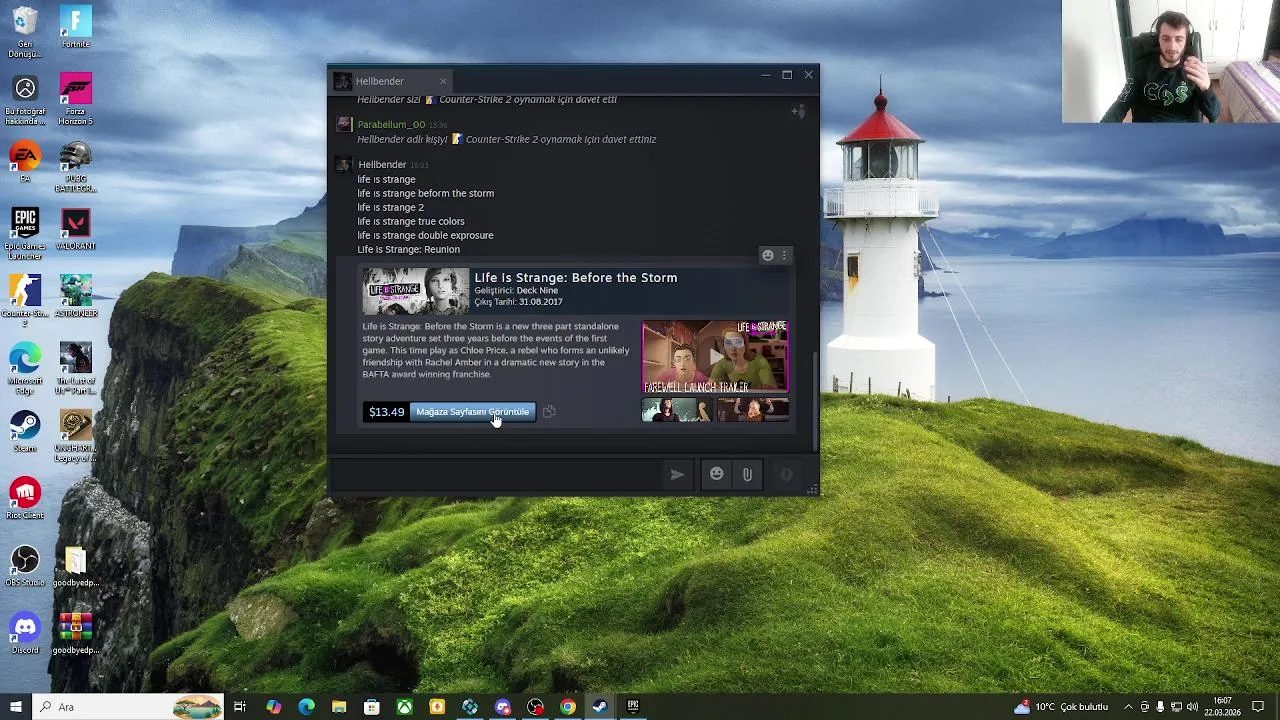Click the add friend to chat icon
Image resolution: width=1280 pixels, height=720 pixels.
(798, 111)
